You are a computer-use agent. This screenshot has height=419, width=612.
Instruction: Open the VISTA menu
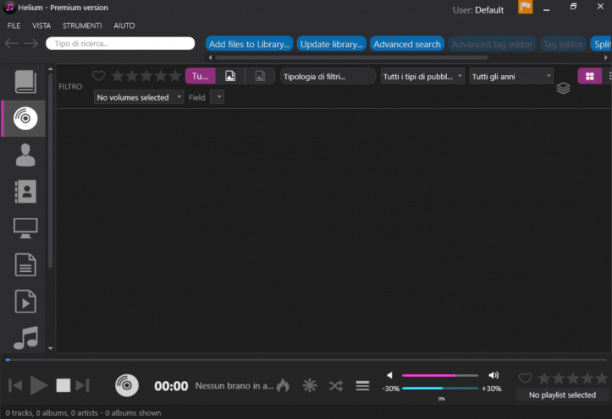click(x=41, y=26)
